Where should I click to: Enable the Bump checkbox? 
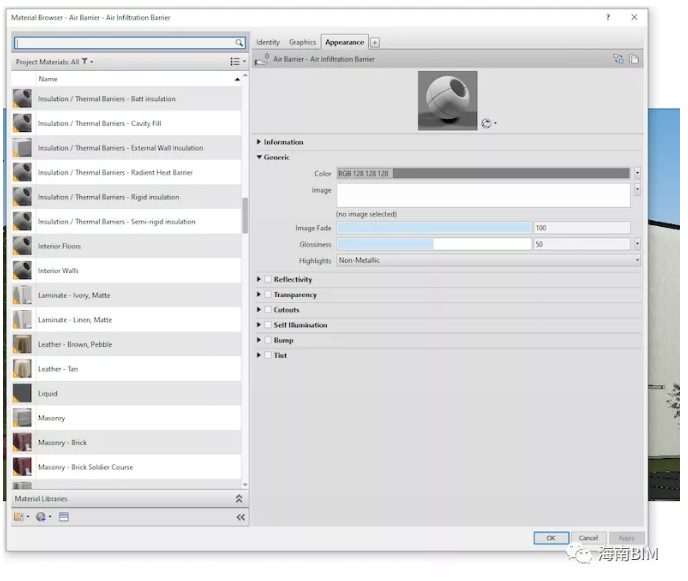tap(268, 340)
